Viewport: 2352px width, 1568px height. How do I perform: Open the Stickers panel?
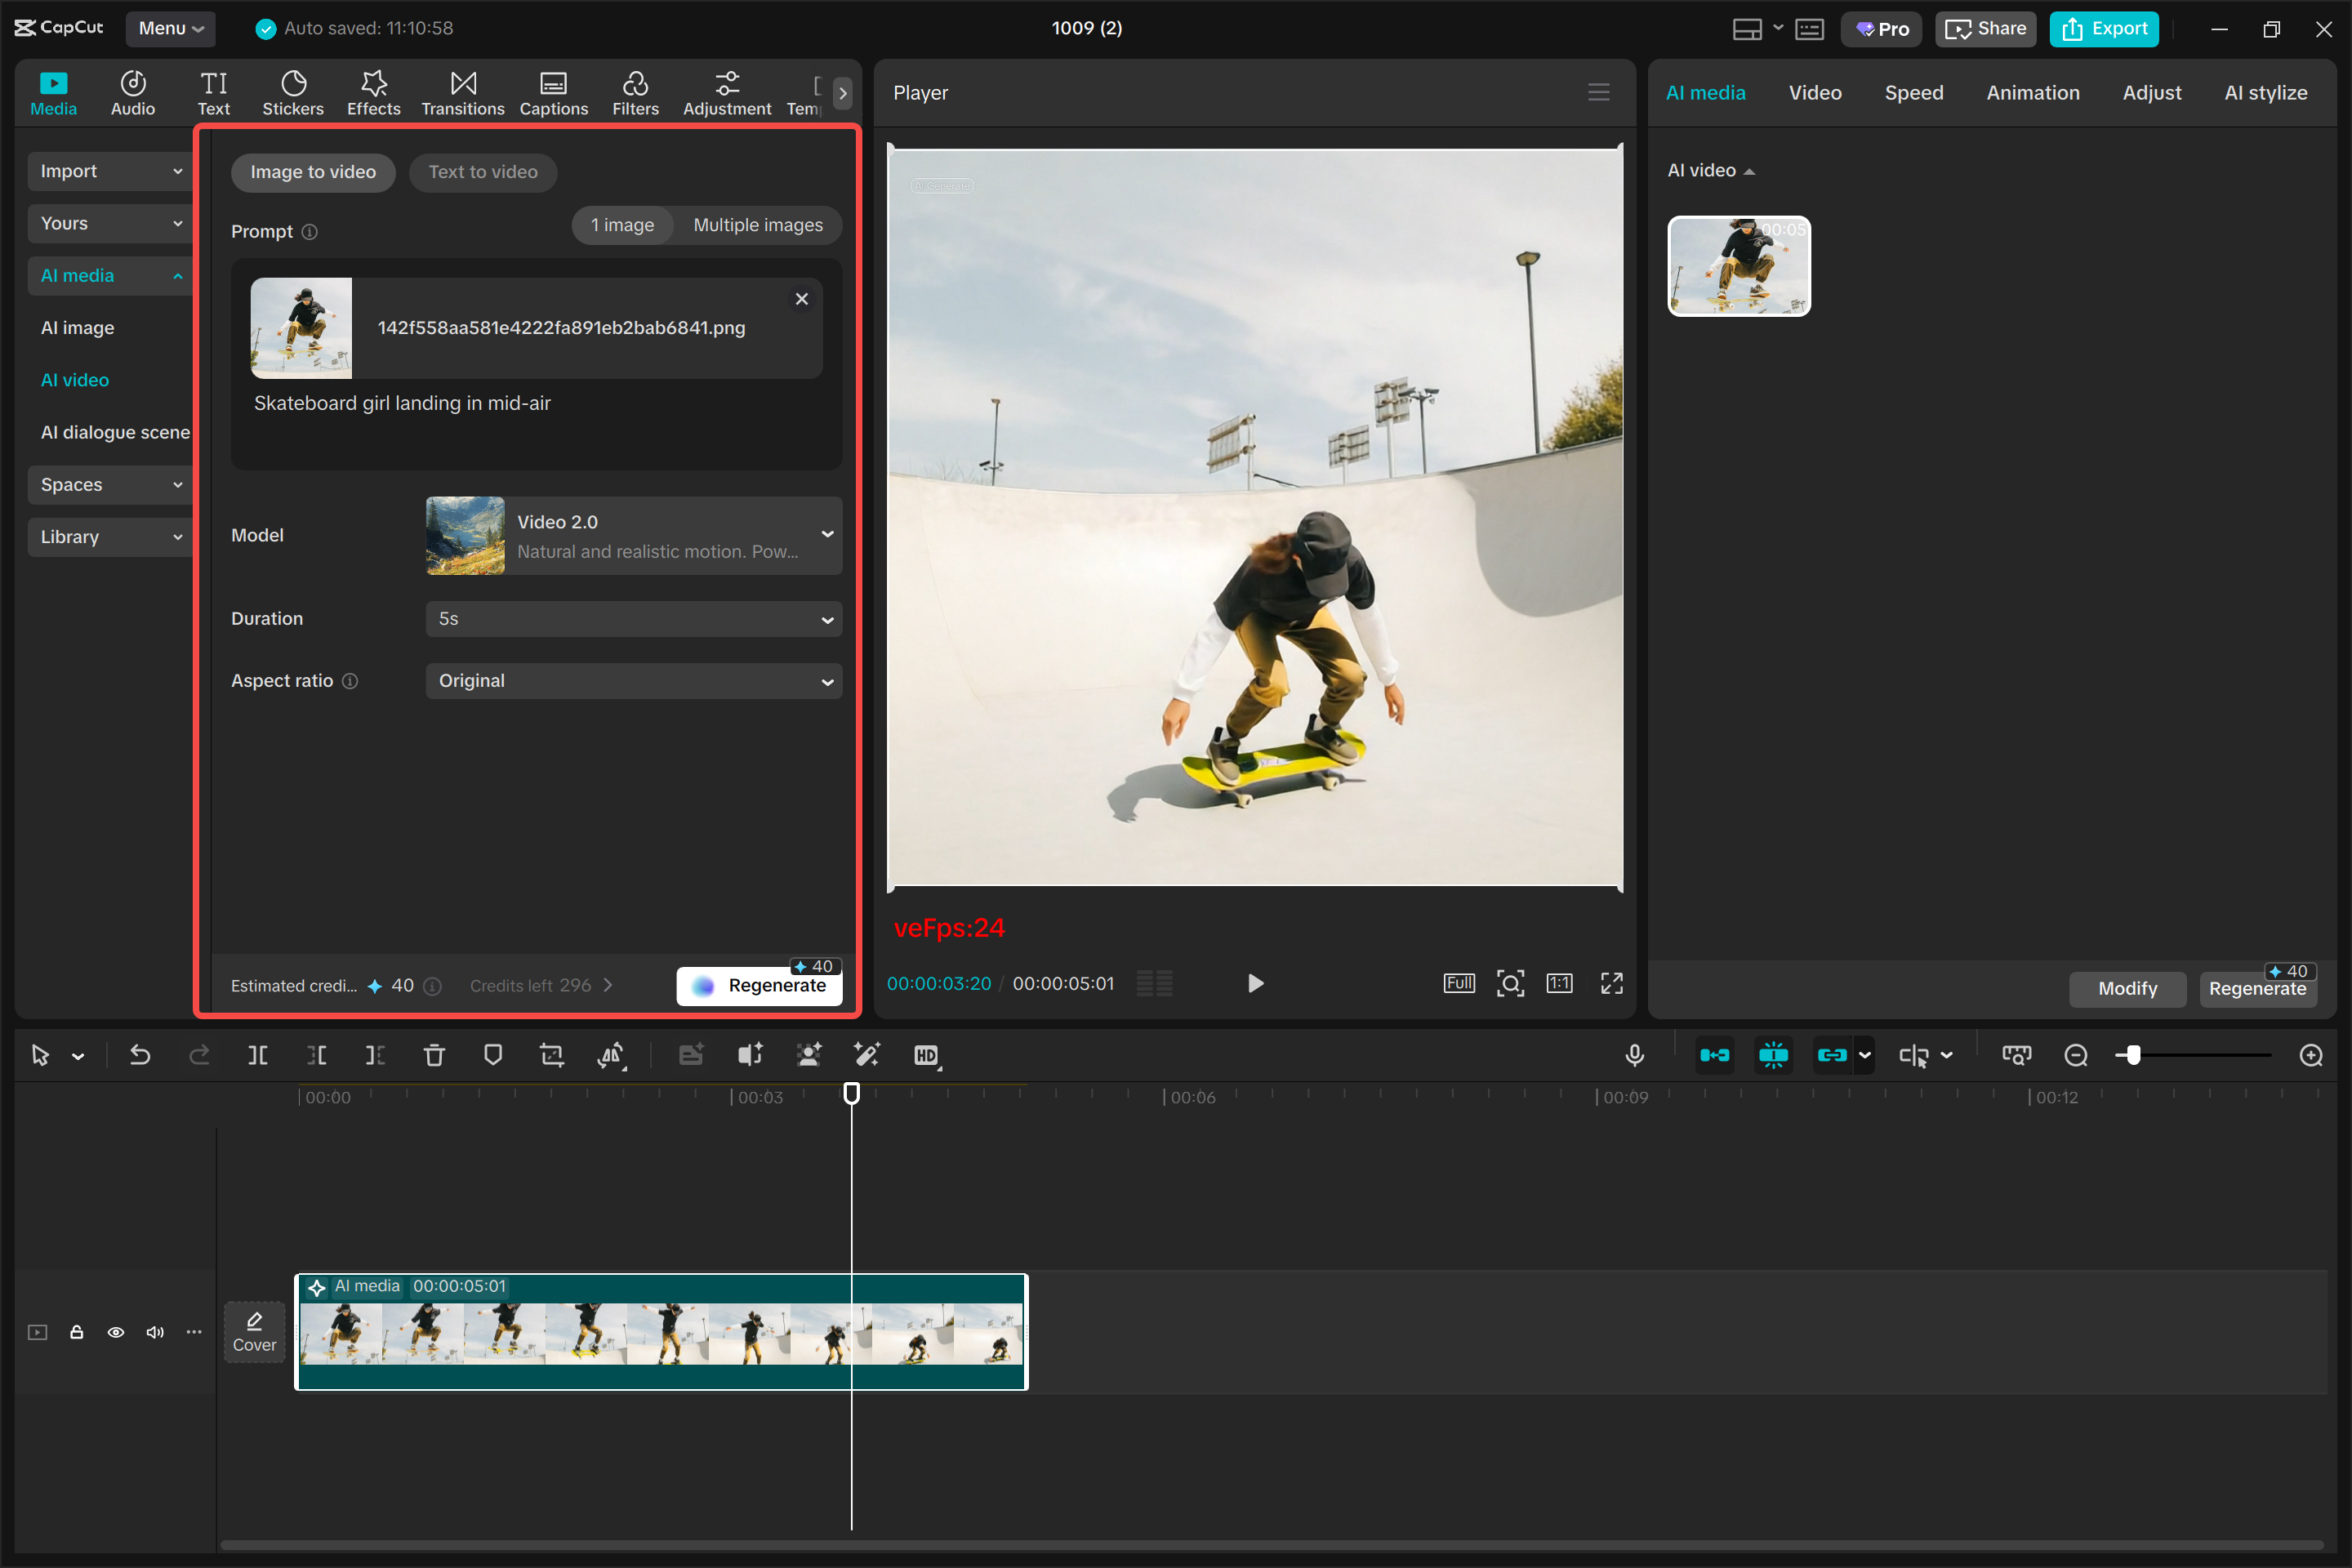click(x=293, y=92)
